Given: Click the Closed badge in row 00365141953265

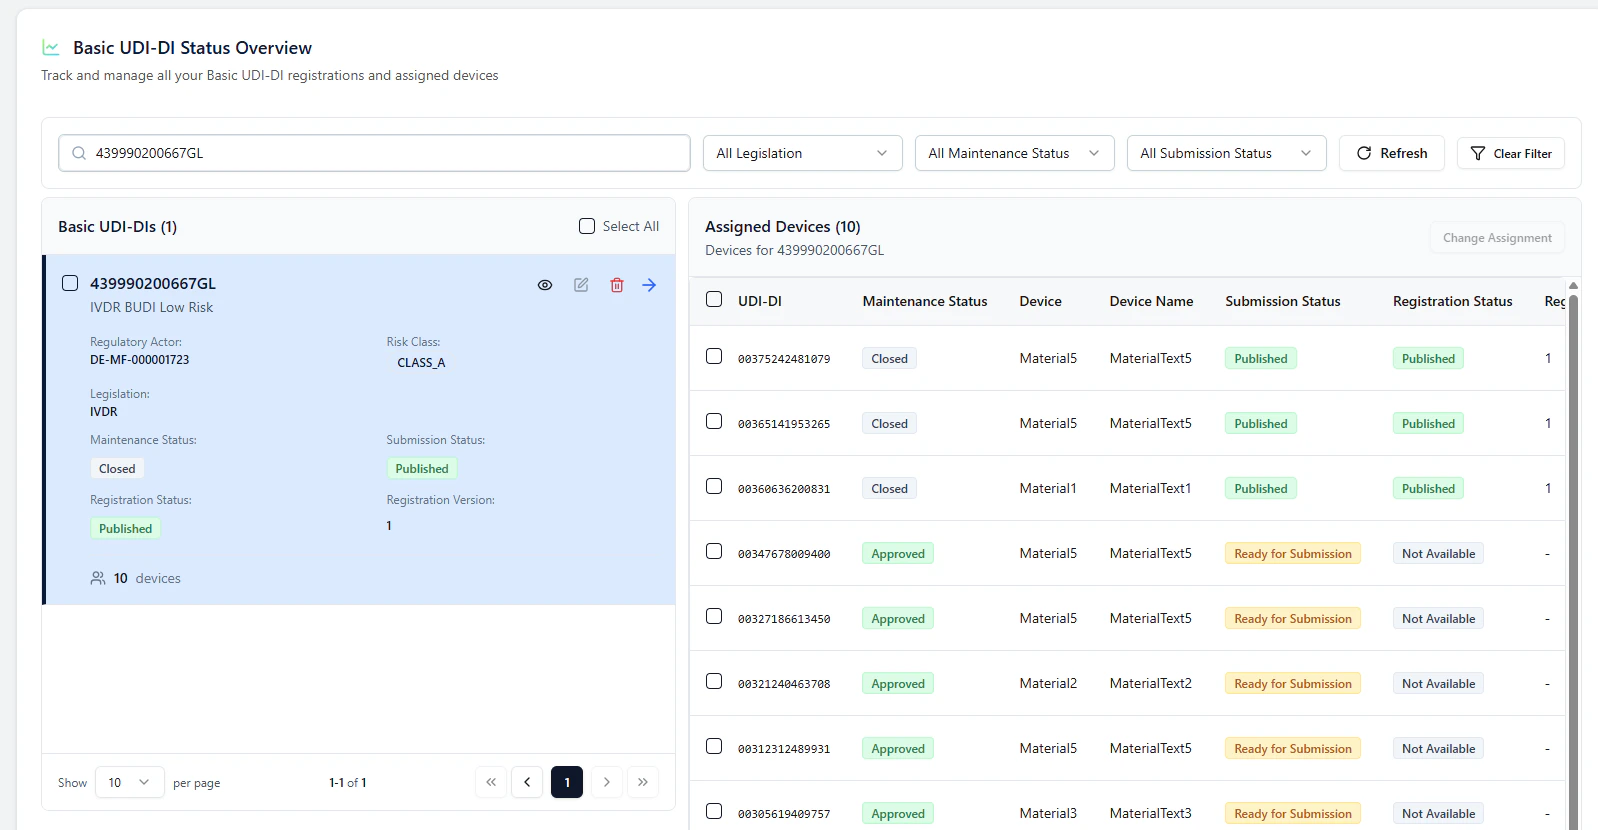Looking at the screenshot, I should click(889, 423).
